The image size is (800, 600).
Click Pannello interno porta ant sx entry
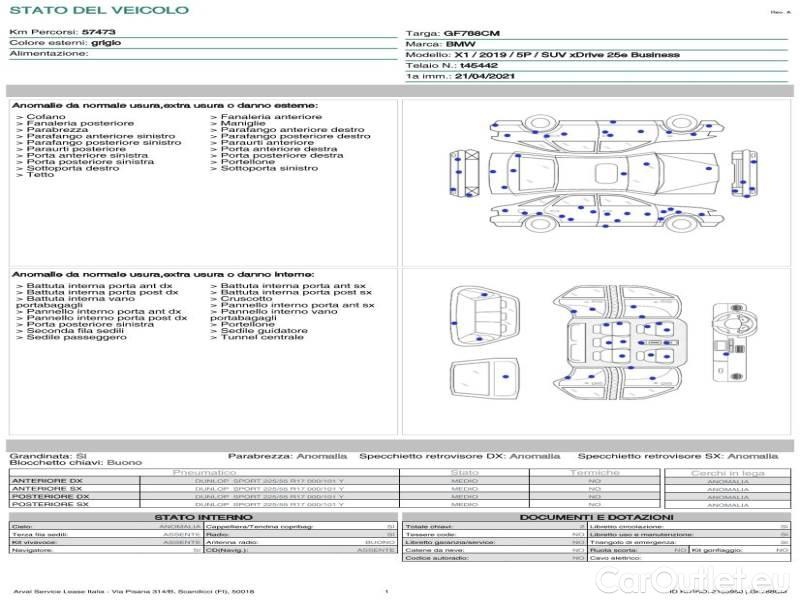click(292, 305)
